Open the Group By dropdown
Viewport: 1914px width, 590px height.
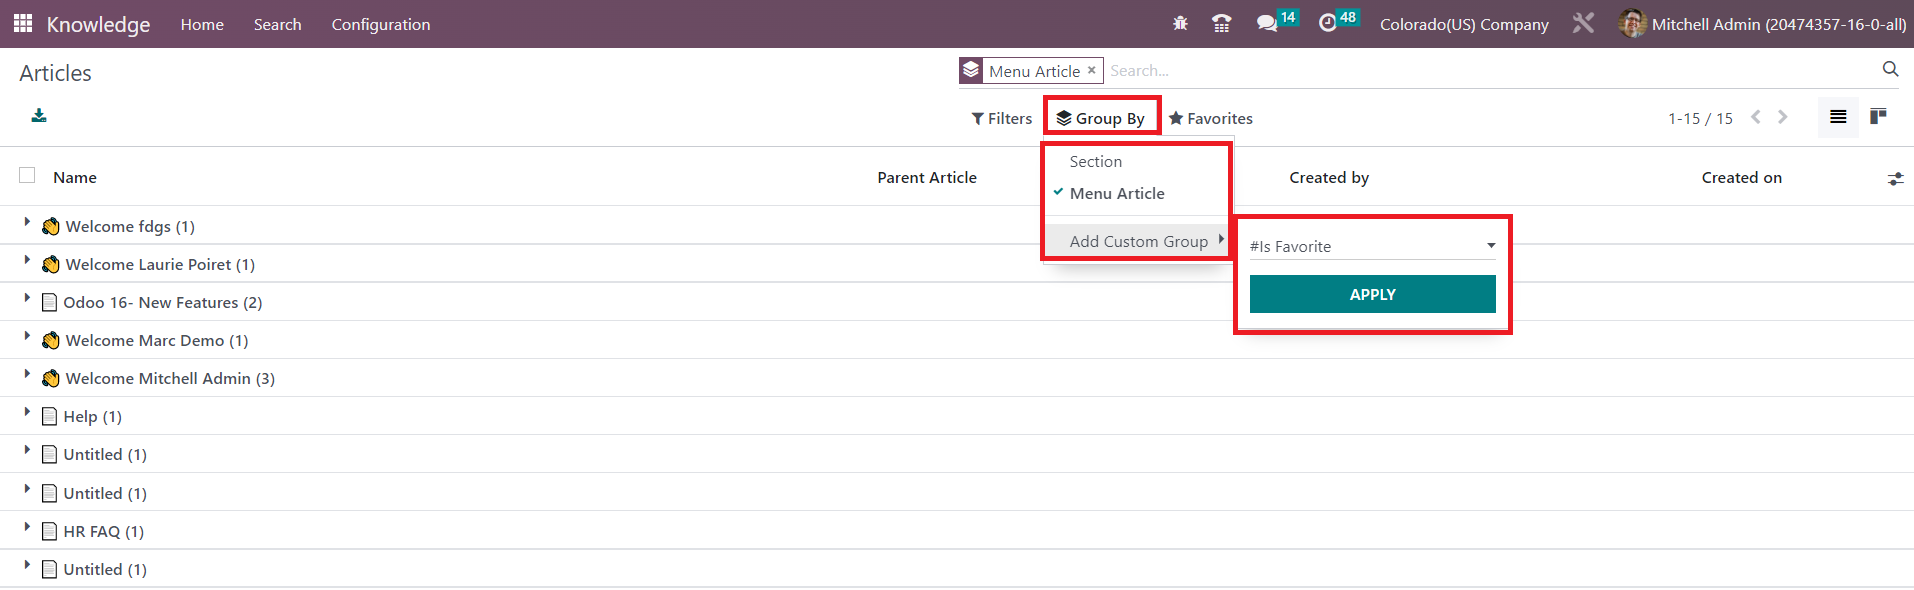pos(1101,118)
